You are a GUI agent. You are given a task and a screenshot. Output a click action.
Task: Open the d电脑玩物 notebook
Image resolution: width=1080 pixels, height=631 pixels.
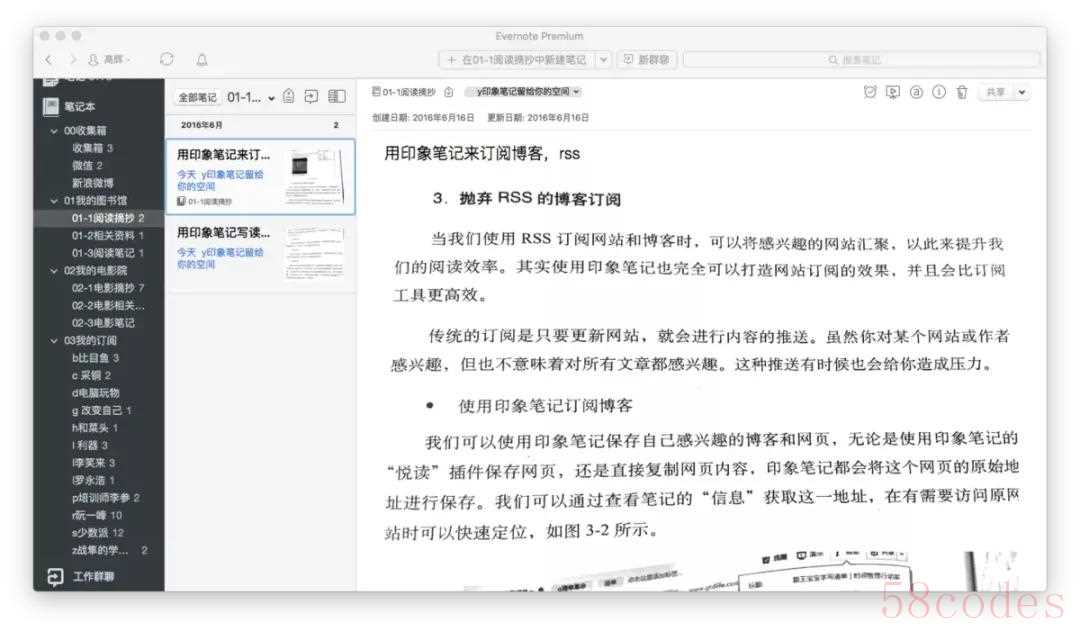[95, 393]
